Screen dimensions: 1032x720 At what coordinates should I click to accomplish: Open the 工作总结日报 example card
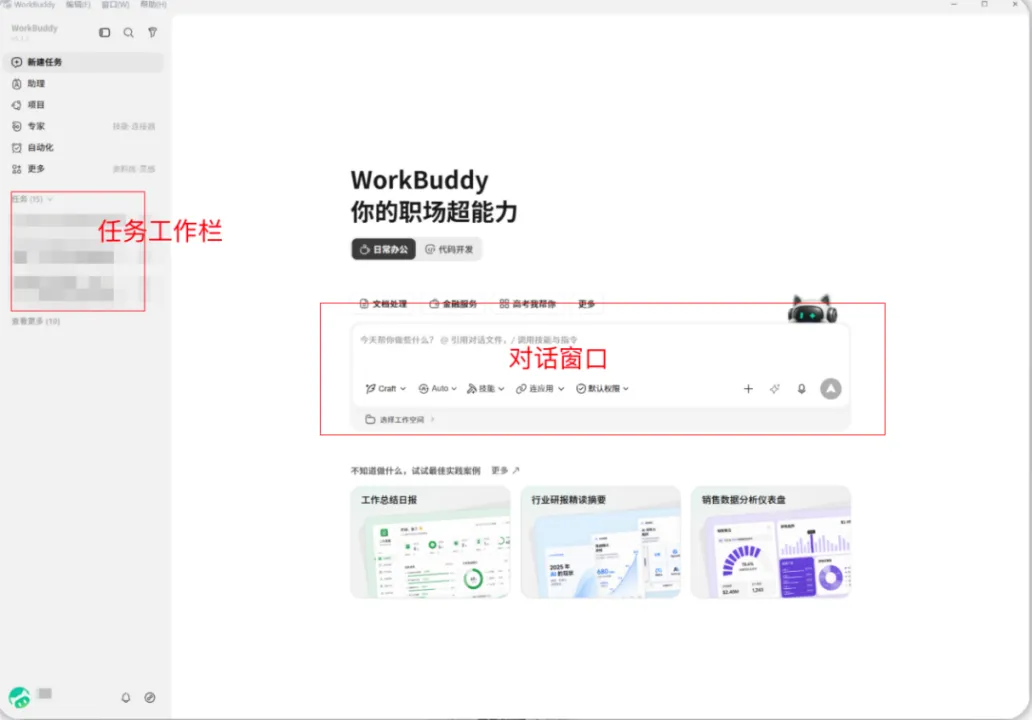430,542
